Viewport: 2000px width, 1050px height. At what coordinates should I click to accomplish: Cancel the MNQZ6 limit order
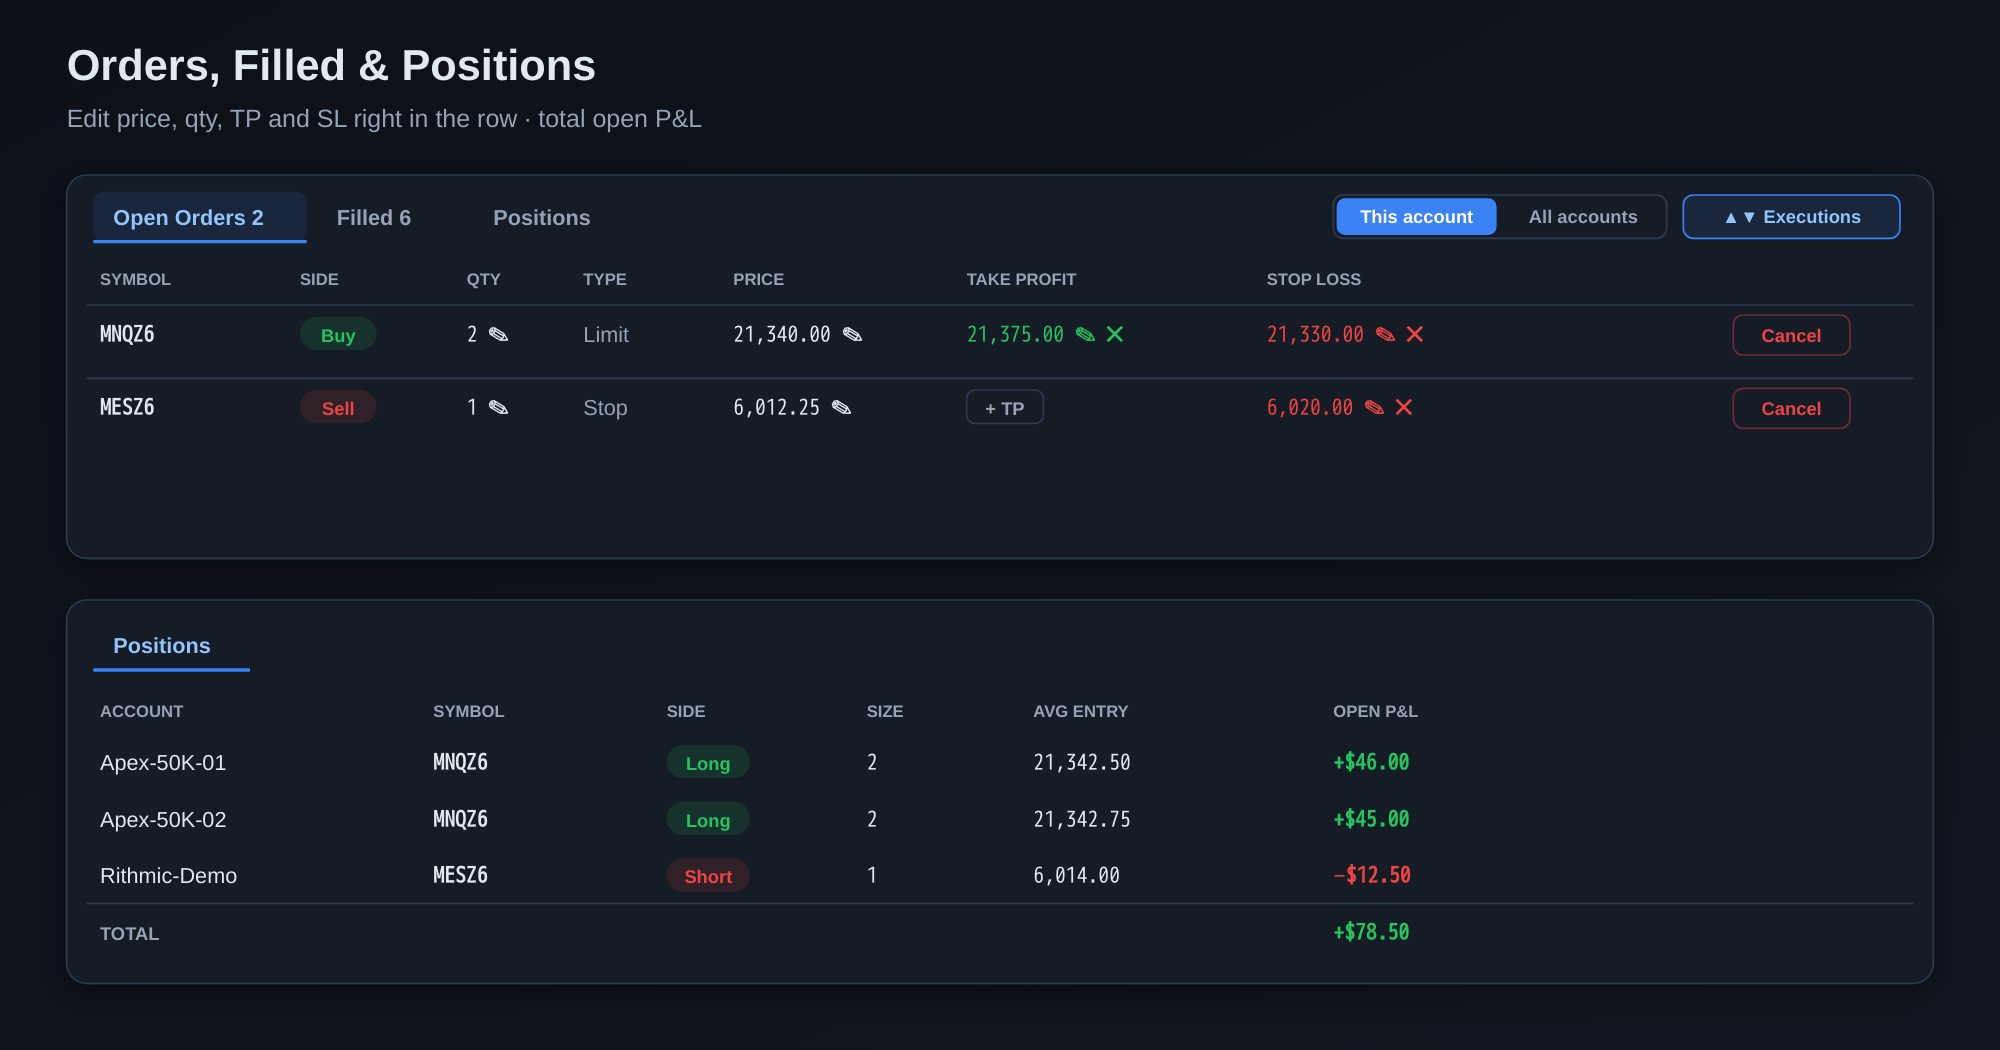(x=1791, y=336)
